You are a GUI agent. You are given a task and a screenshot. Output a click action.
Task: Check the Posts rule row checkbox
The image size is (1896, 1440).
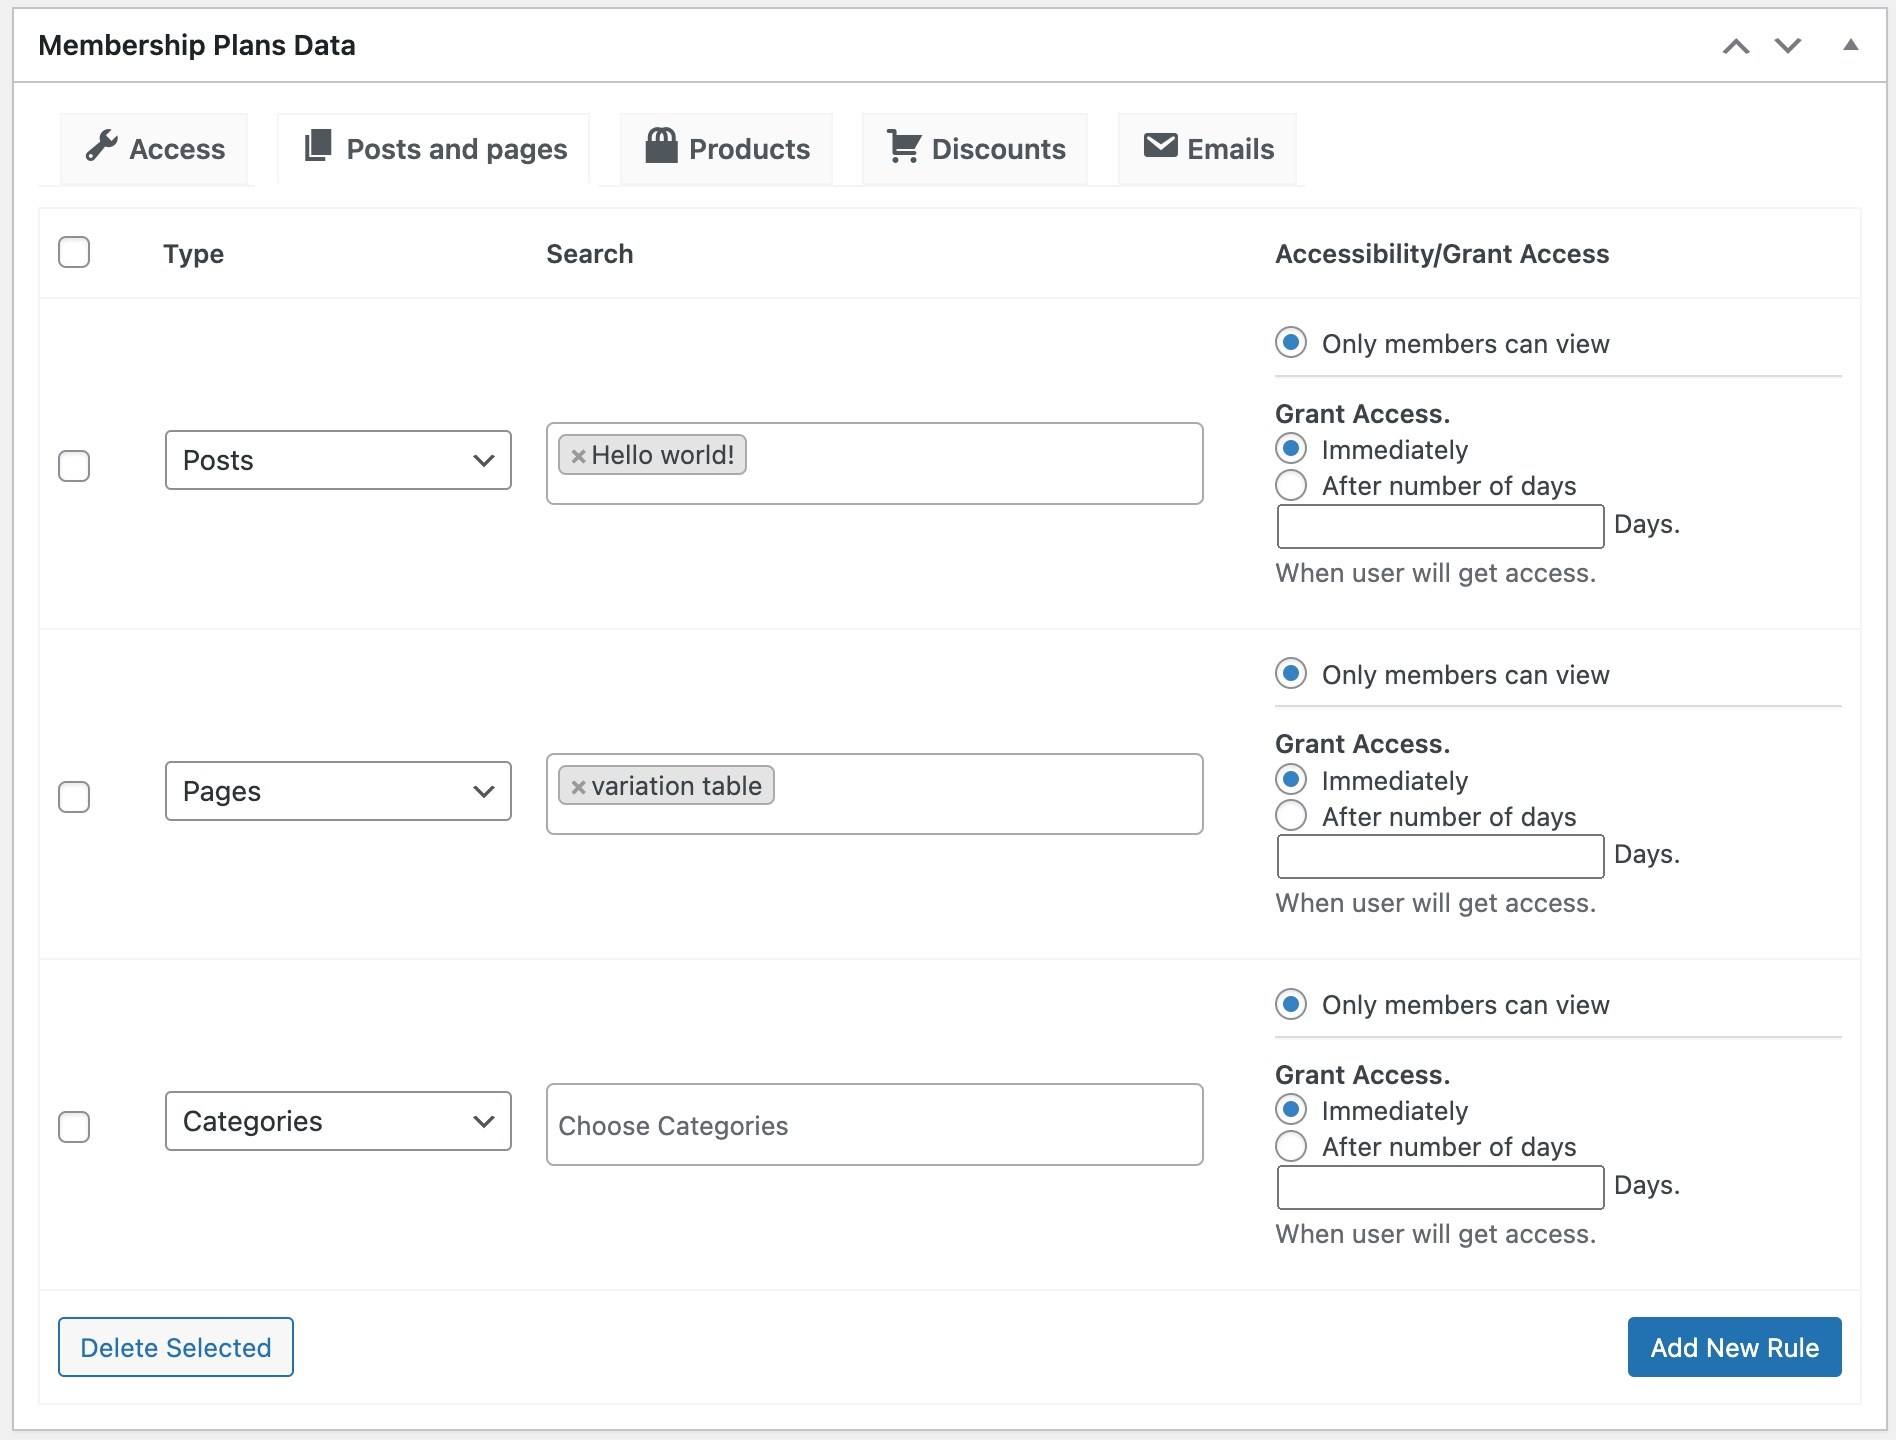74,466
